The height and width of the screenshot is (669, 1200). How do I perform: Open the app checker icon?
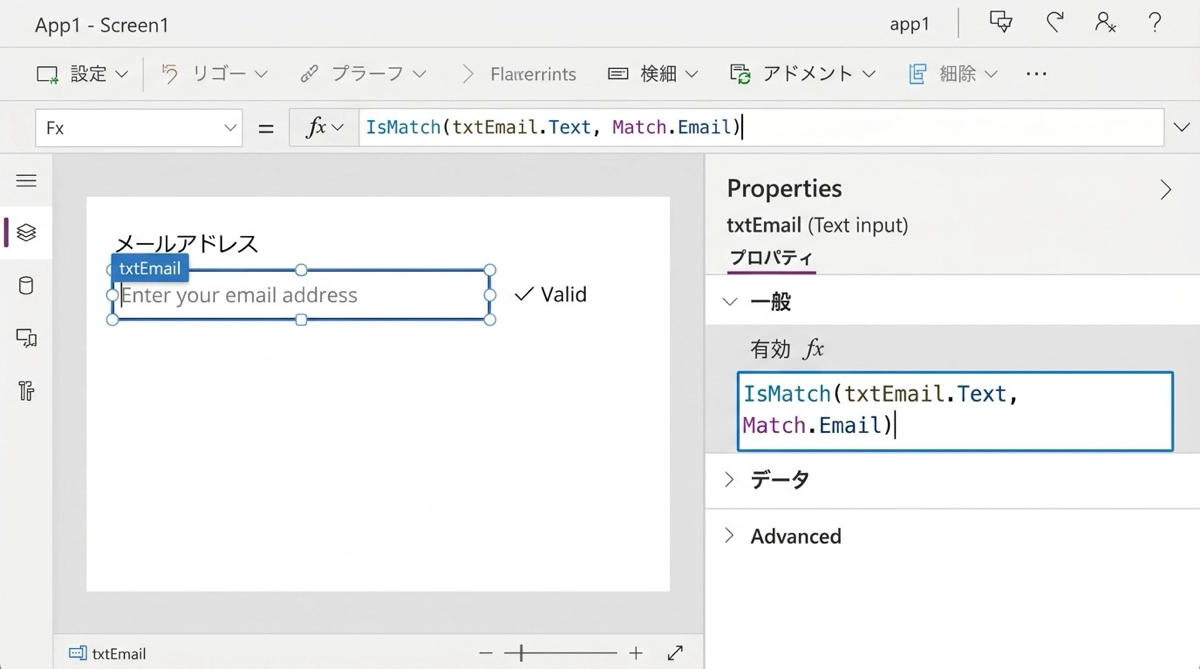[x=1000, y=24]
